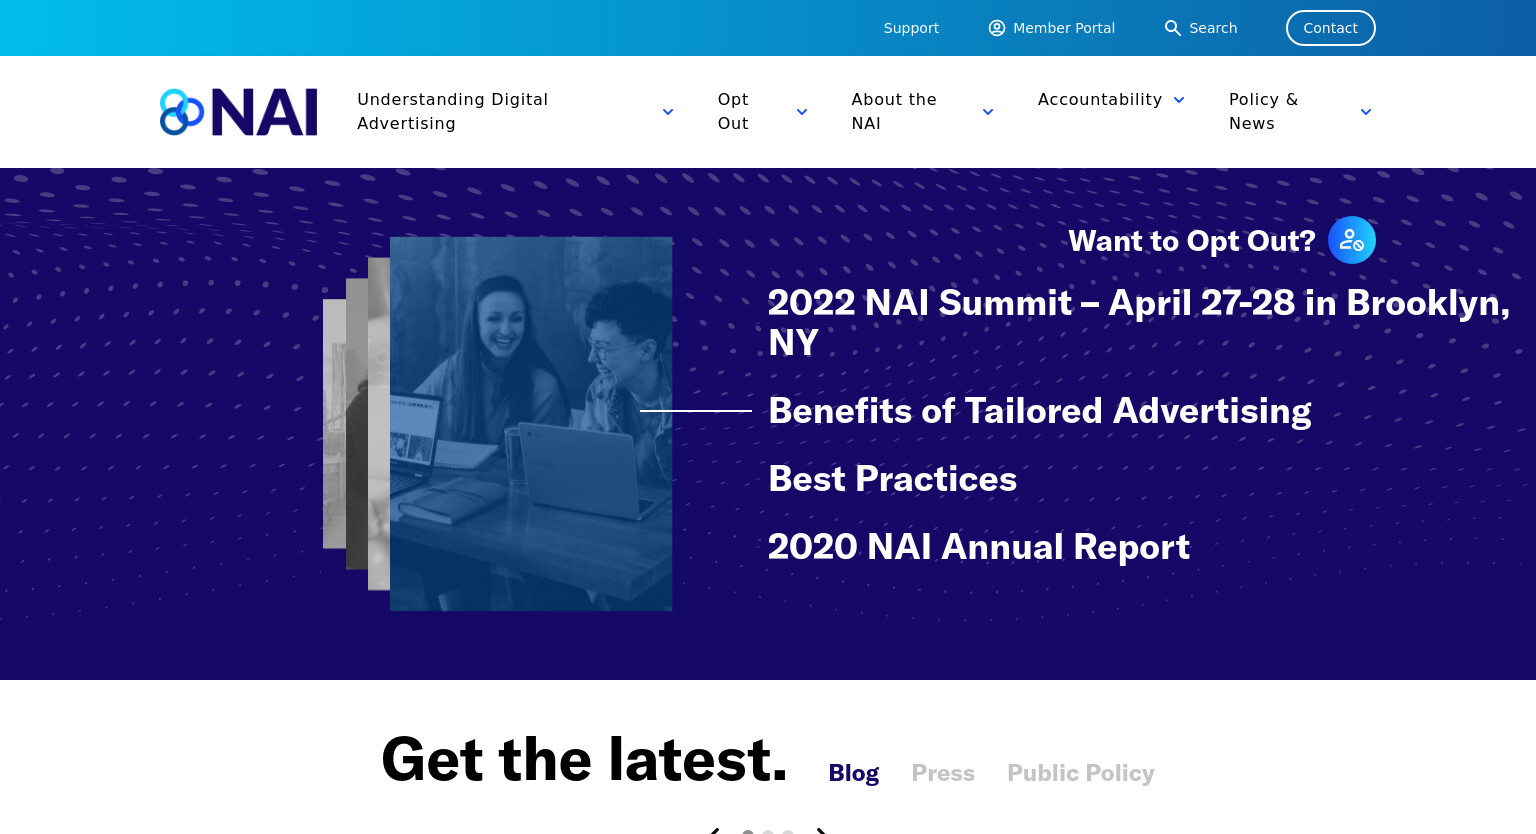Open the About the NAI menu
The image size is (1536, 834).
[x=894, y=111]
